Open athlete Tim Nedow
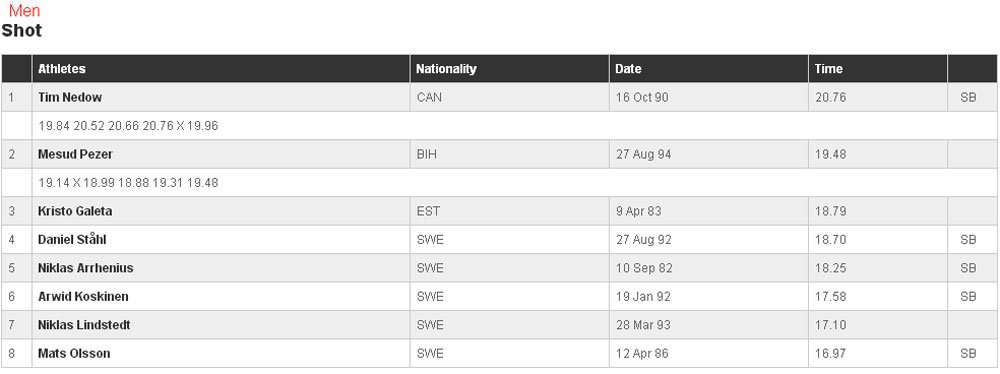The width and height of the screenshot is (1000, 374). pyautogui.click(x=70, y=98)
